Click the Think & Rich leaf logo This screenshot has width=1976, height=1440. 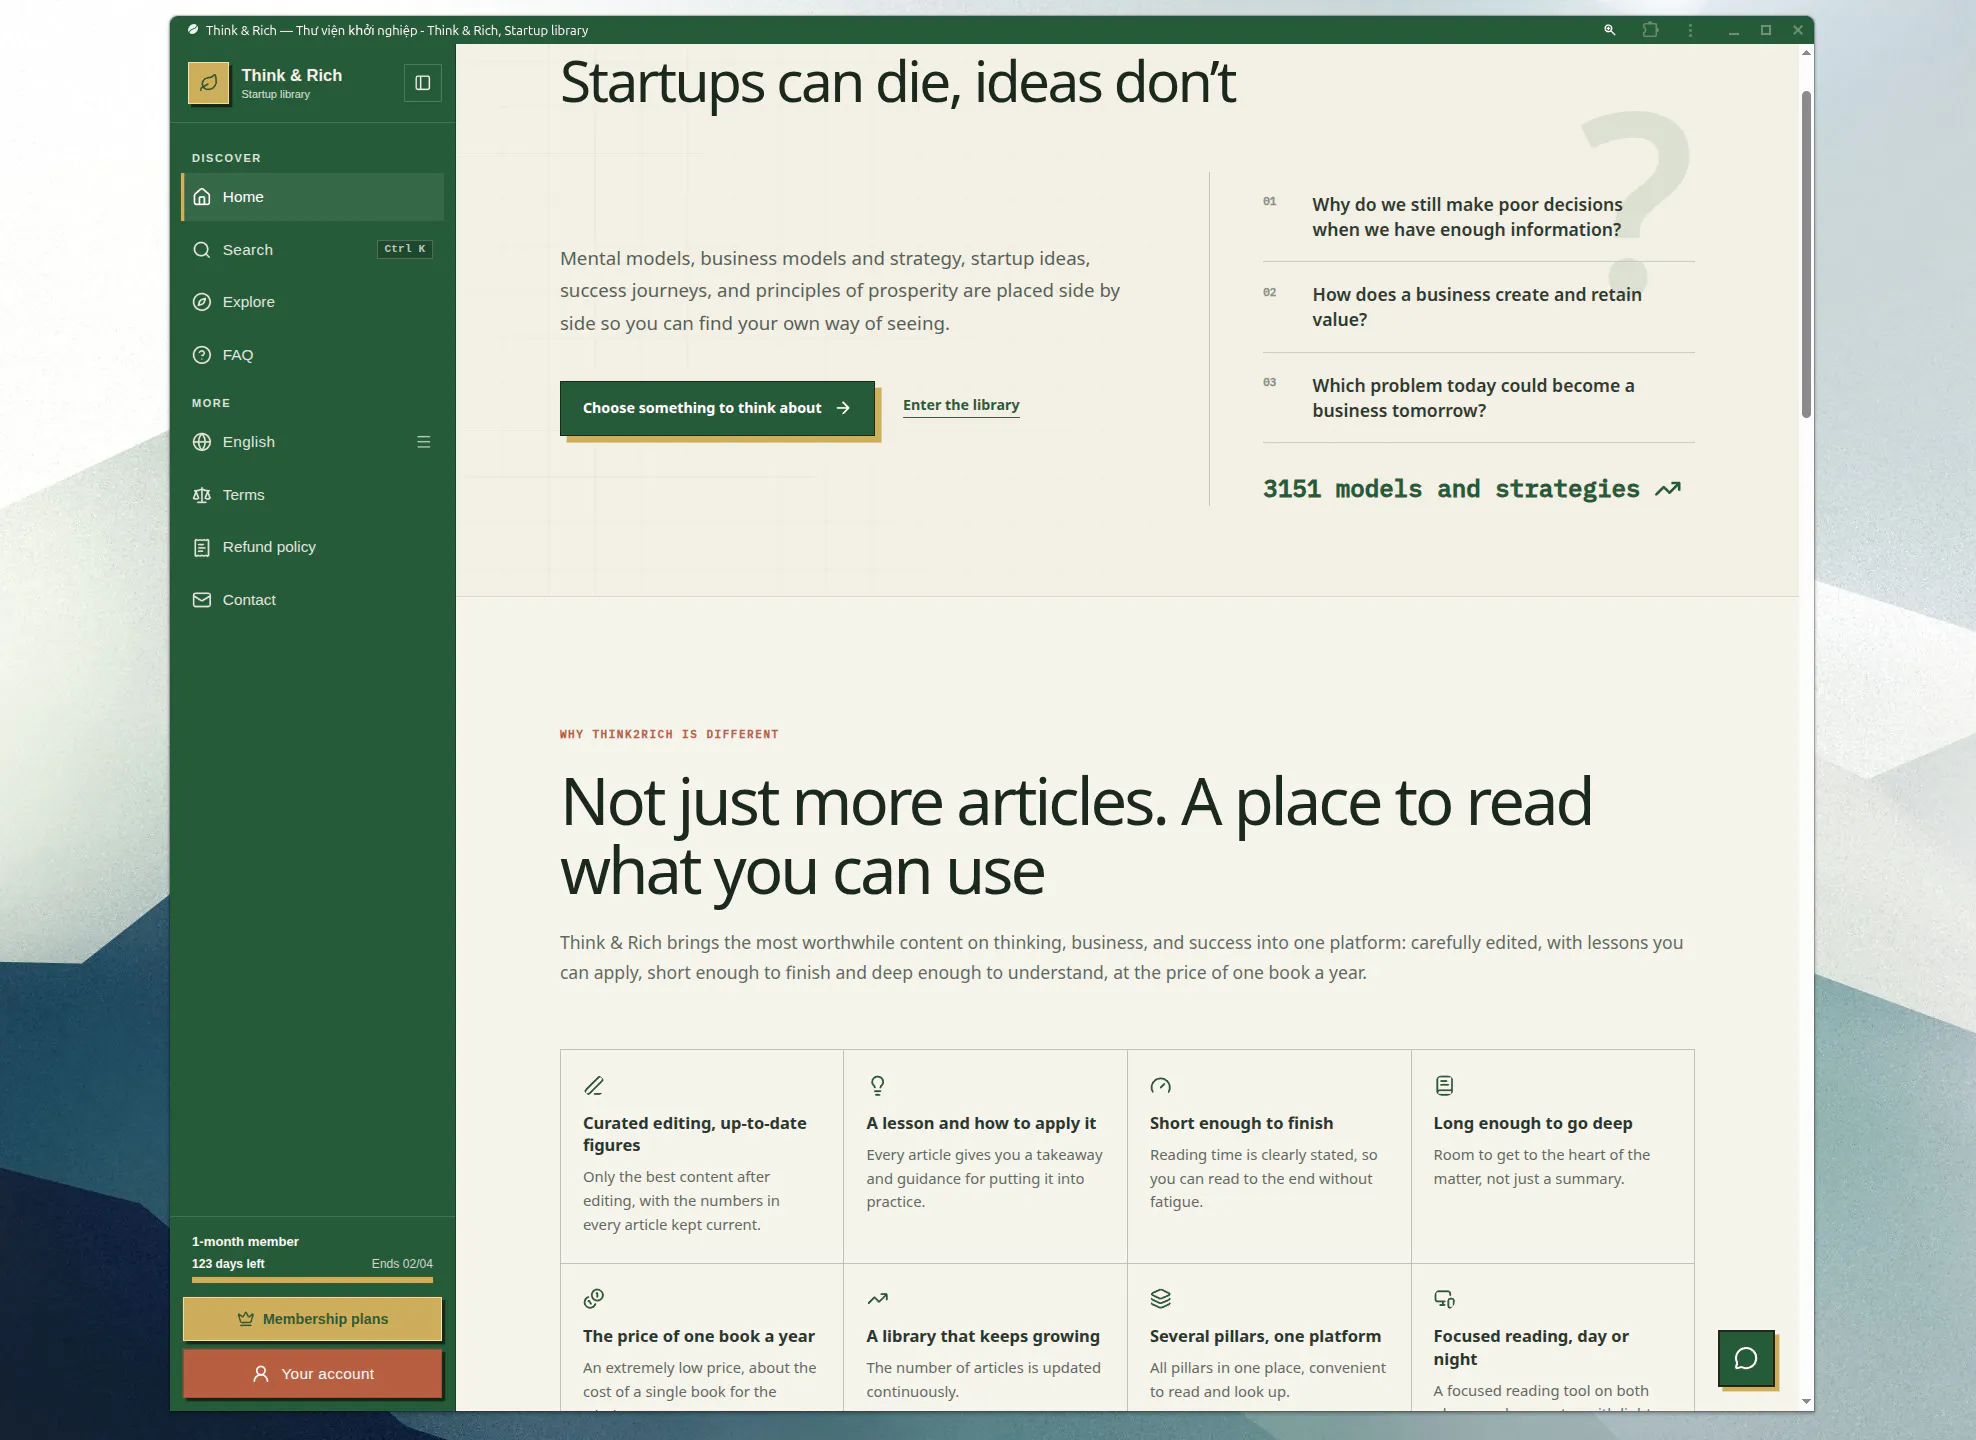208,83
